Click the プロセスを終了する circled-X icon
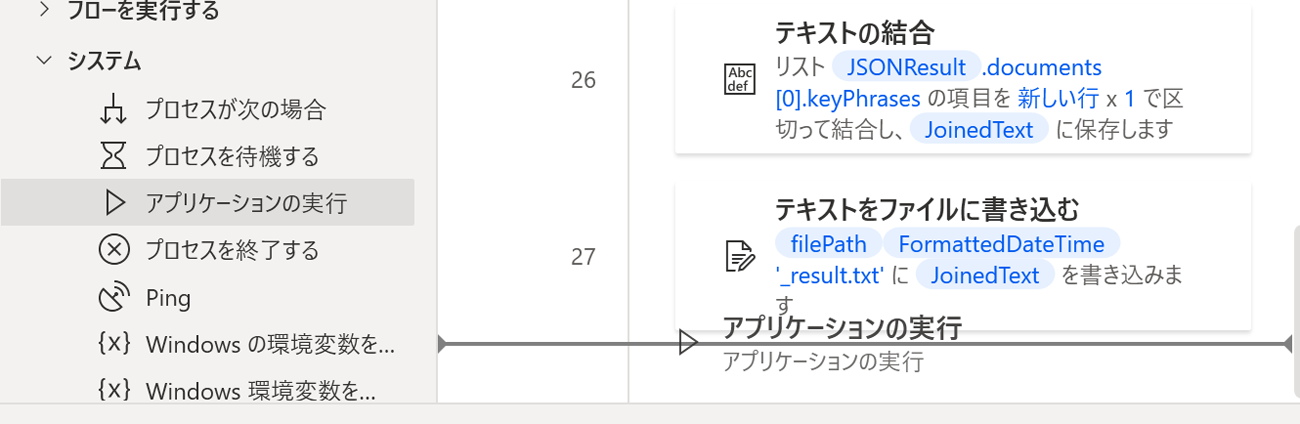1300x424 pixels. (114, 249)
